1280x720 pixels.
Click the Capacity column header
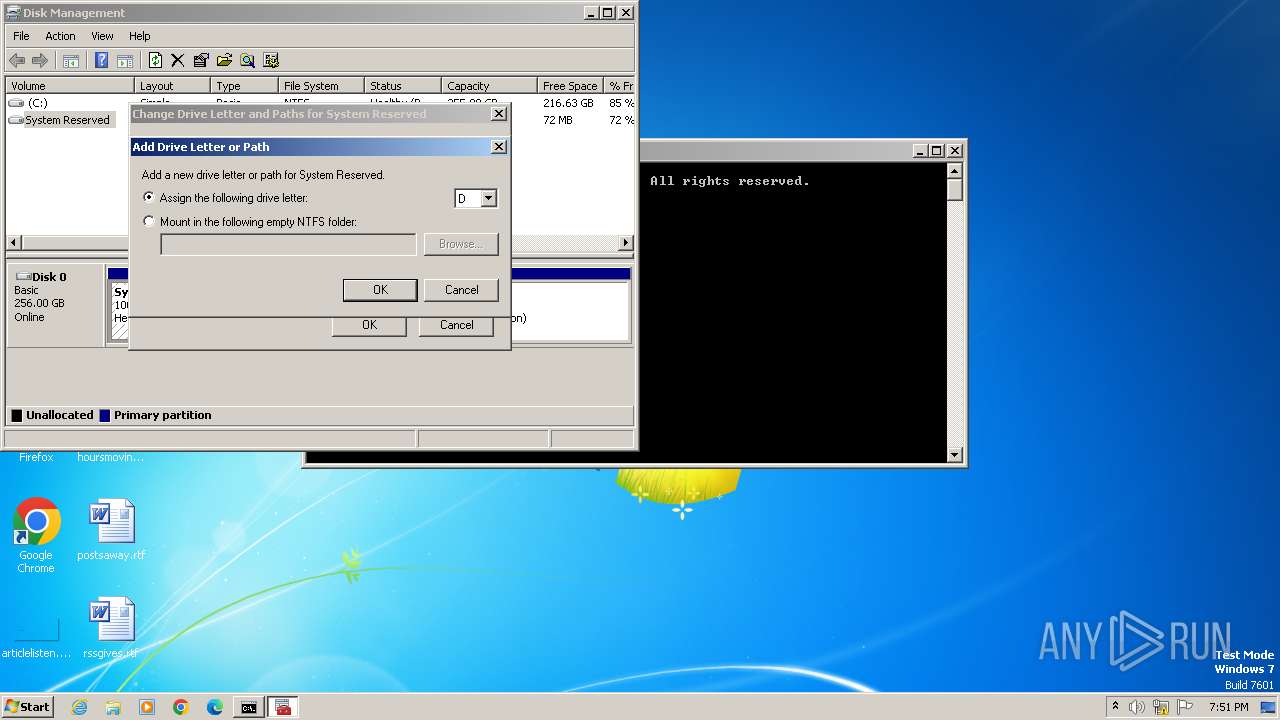(489, 86)
